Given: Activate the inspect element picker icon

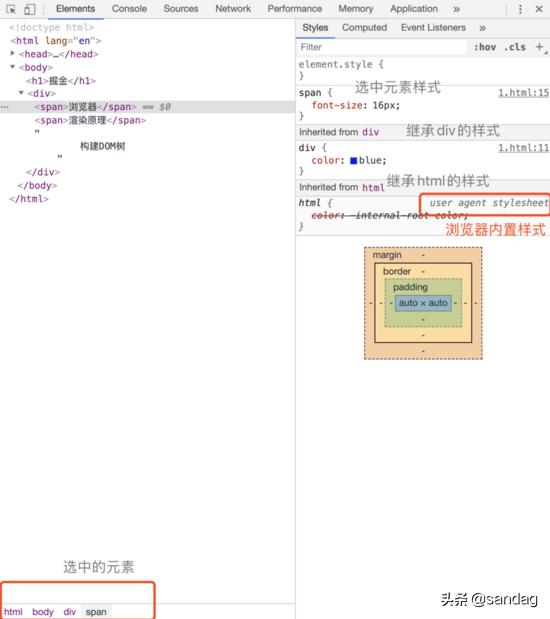Looking at the screenshot, I should tap(11, 9).
